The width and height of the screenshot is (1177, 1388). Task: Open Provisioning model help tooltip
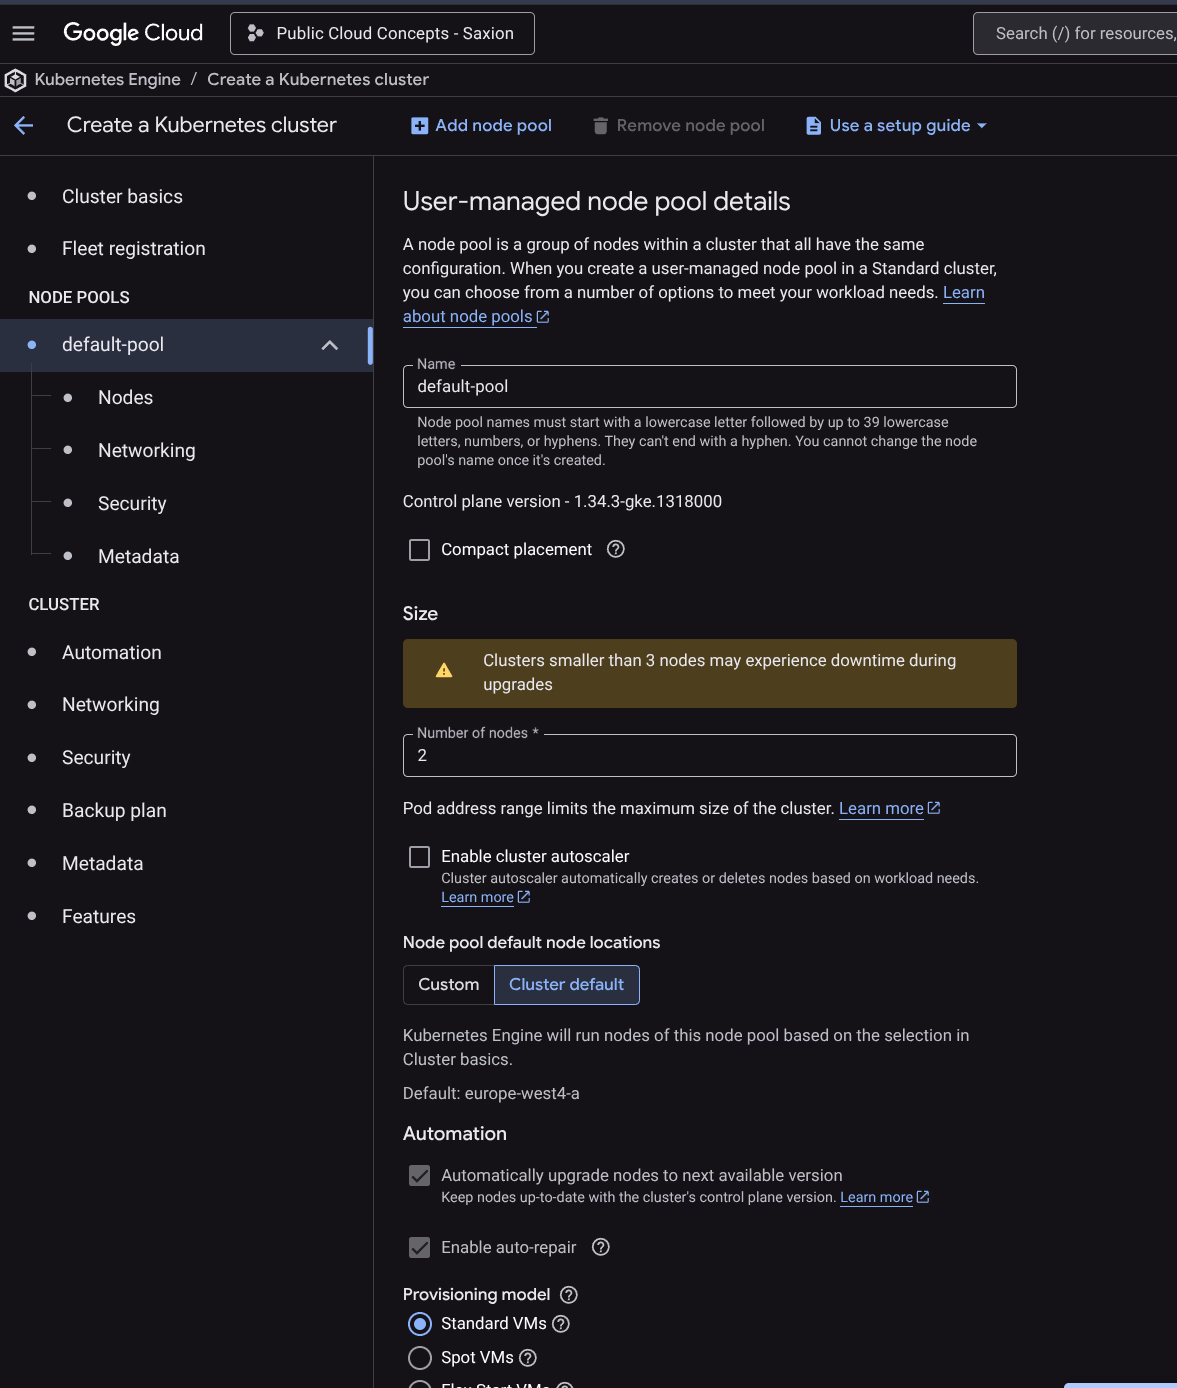(568, 1294)
